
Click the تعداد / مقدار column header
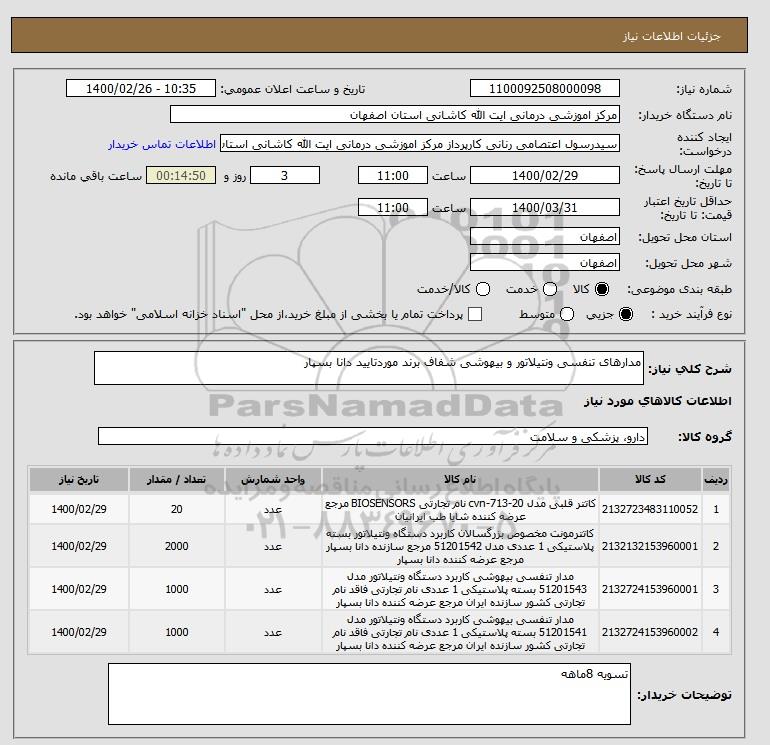click(177, 479)
